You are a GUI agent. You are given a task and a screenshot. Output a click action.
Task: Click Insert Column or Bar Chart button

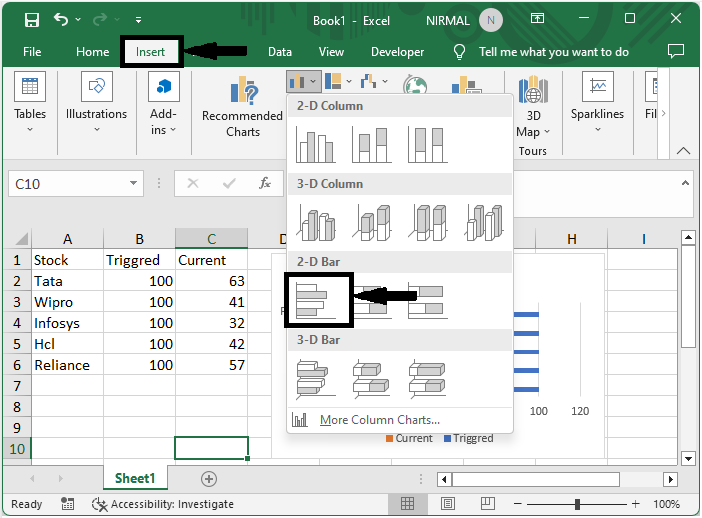tap(303, 82)
